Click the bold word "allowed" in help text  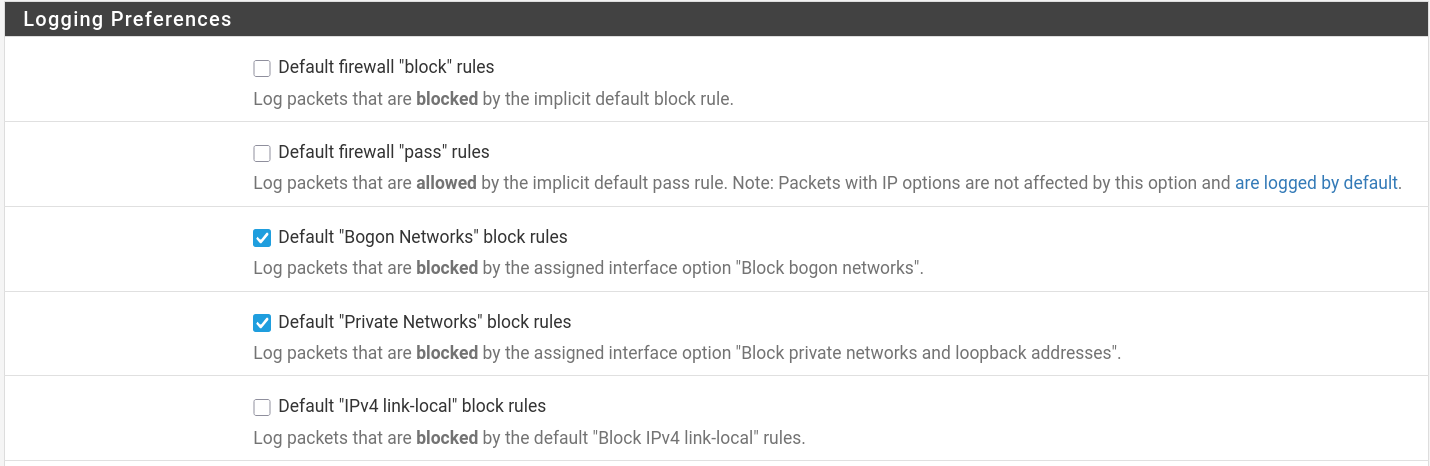click(x=446, y=183)
